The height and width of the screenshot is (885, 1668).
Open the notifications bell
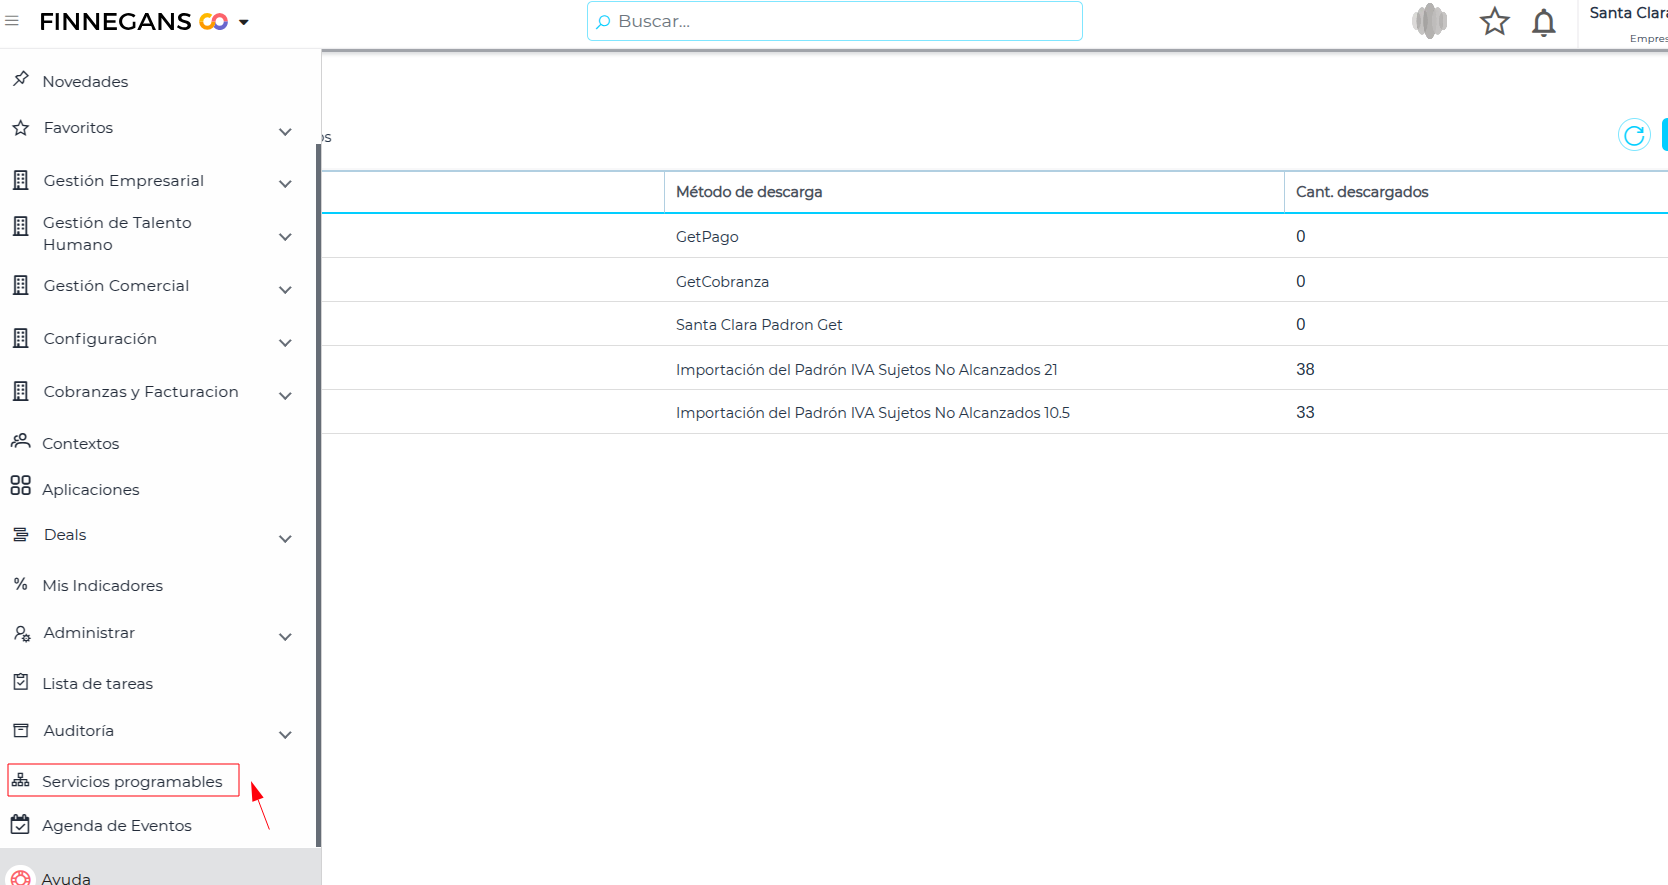click(x=1544, y=22)
